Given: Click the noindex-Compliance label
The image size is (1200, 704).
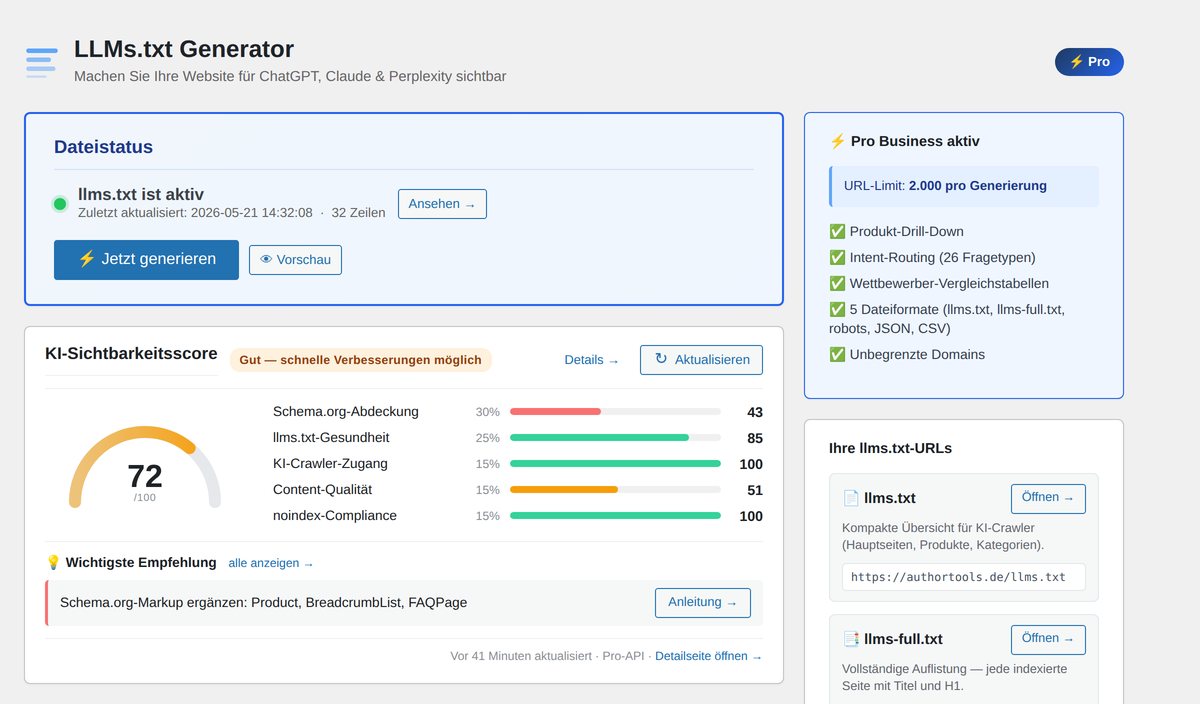Looking at the screenshot, I should coord(335,516).
